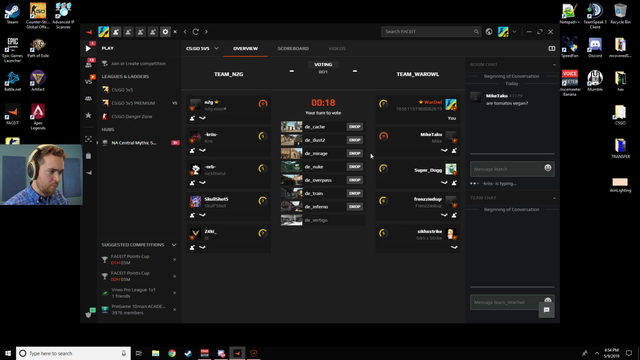Drop the de_nuke map

[354, 167]
